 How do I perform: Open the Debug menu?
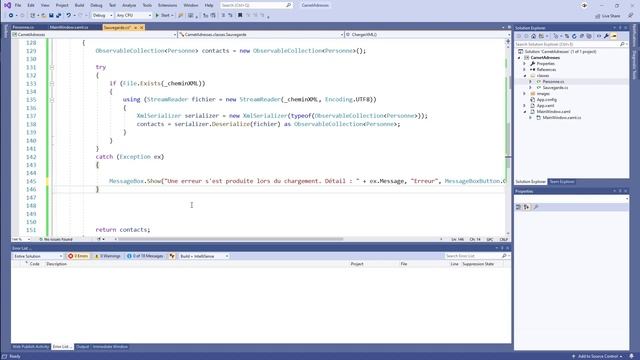96,5
